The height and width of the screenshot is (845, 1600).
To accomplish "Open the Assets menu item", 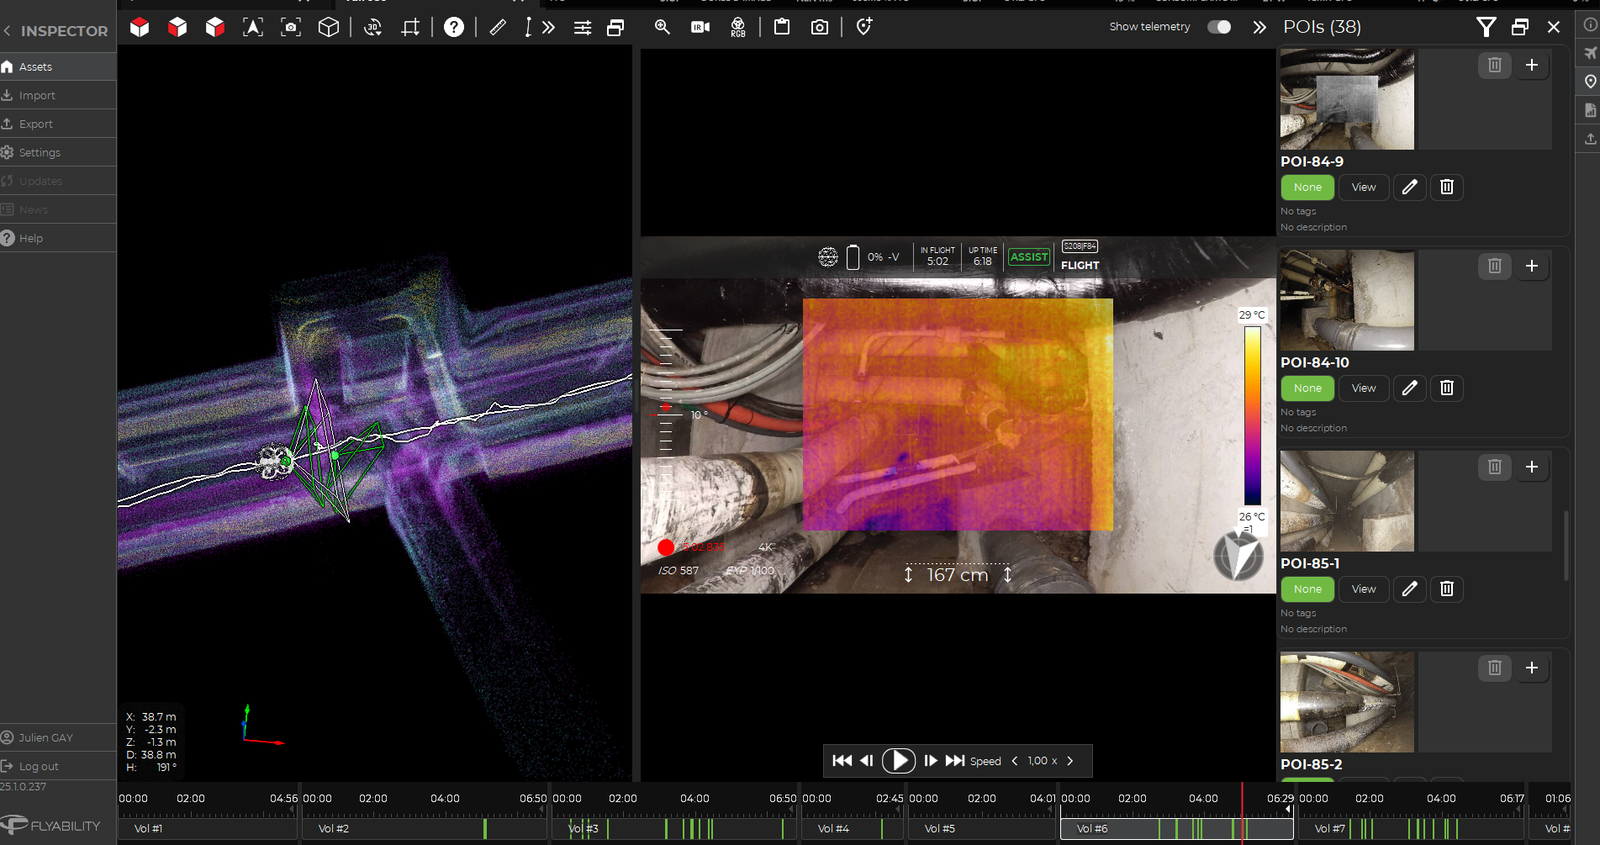I will coord(58,67).
